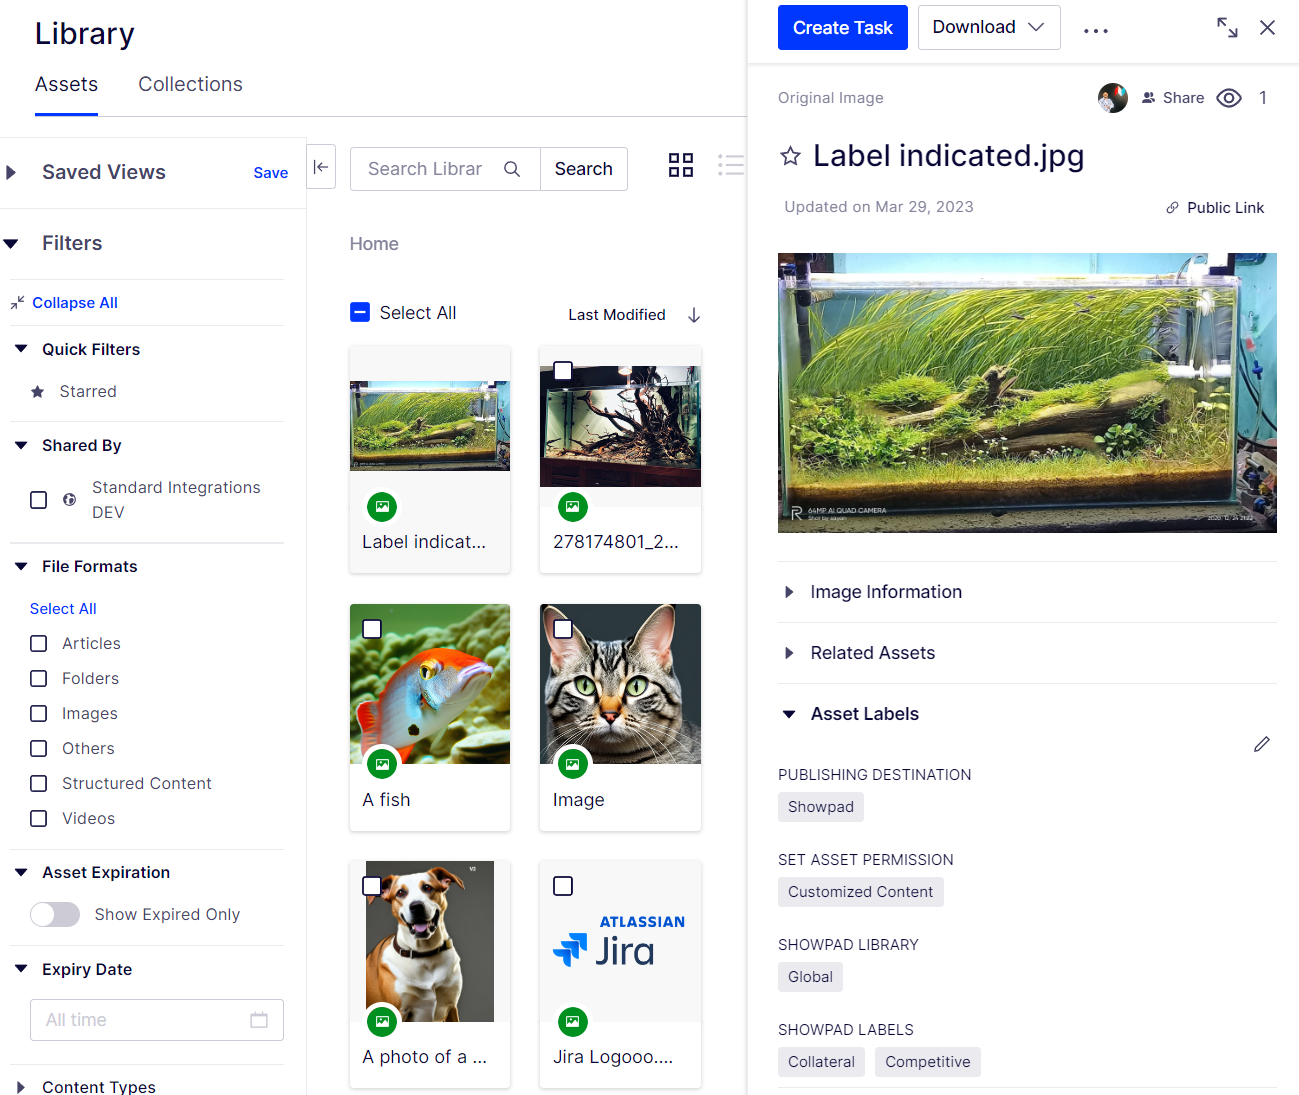Open the Download dropdown
This screenshot has width=1299, height=1095.
coord(988,27)
